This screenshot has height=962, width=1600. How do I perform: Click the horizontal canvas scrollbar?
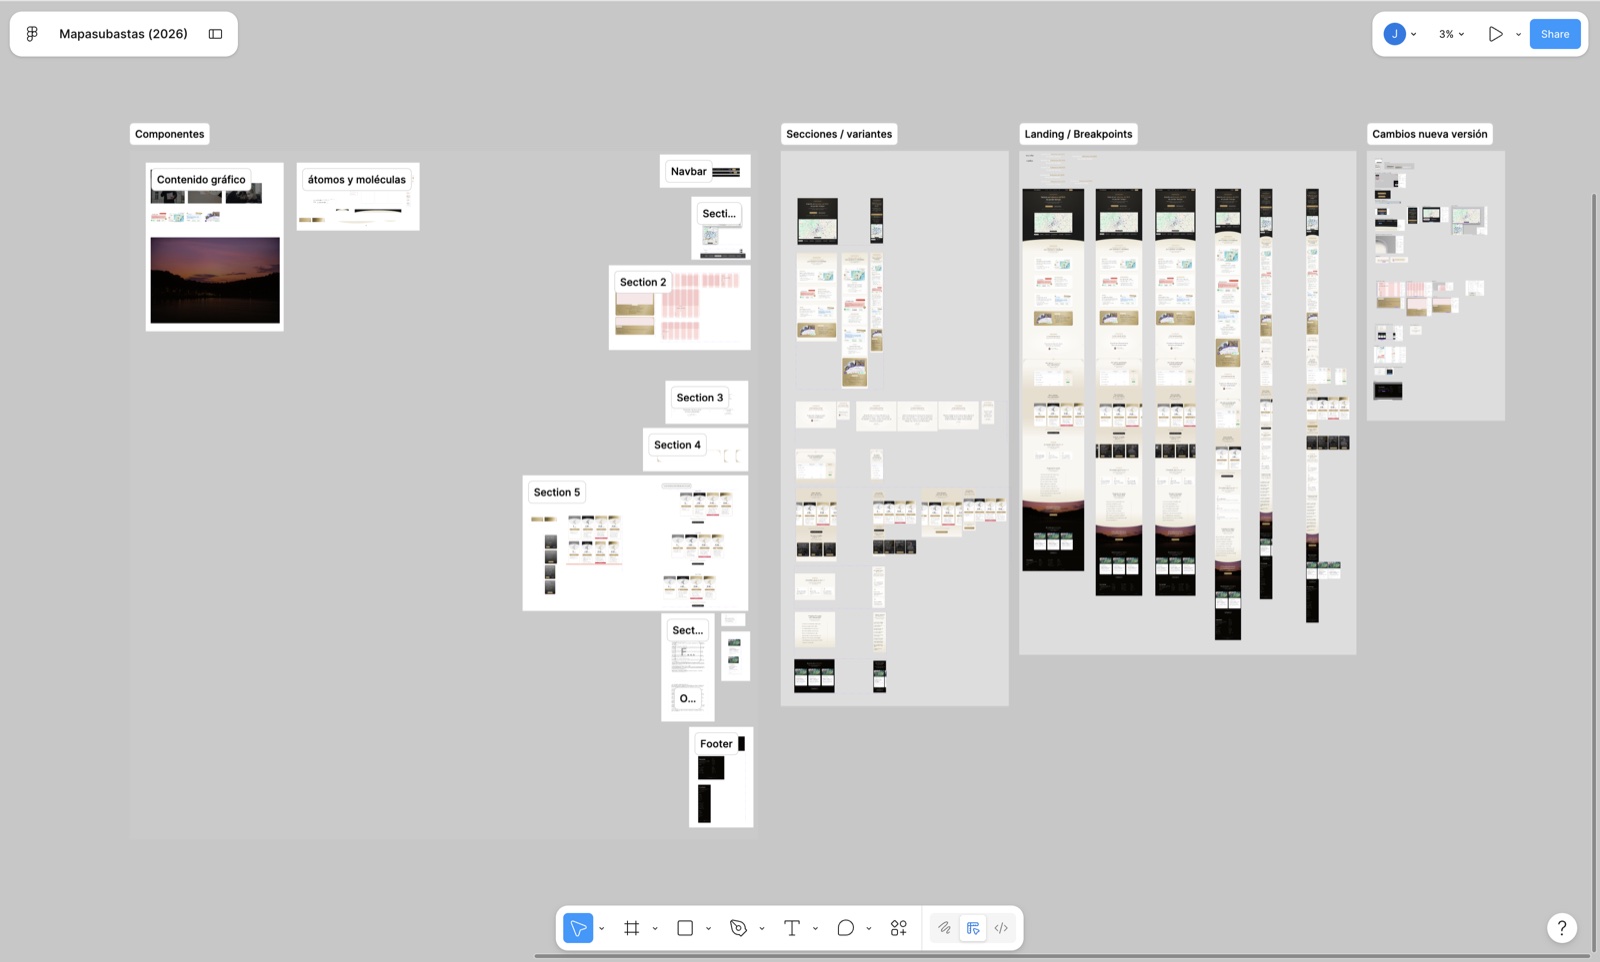coord(1063,956)
